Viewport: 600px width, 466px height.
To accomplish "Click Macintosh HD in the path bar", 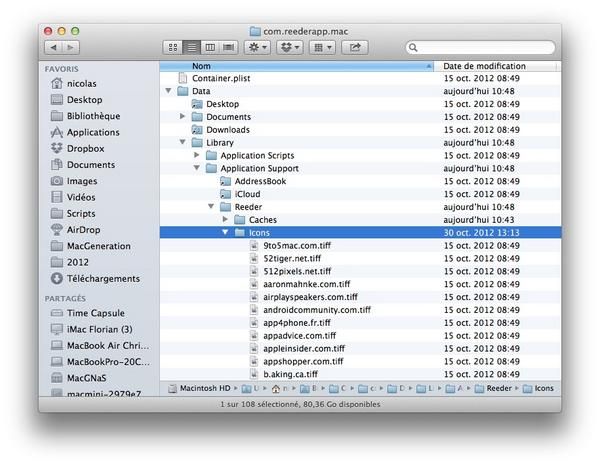I will (204, 388).
